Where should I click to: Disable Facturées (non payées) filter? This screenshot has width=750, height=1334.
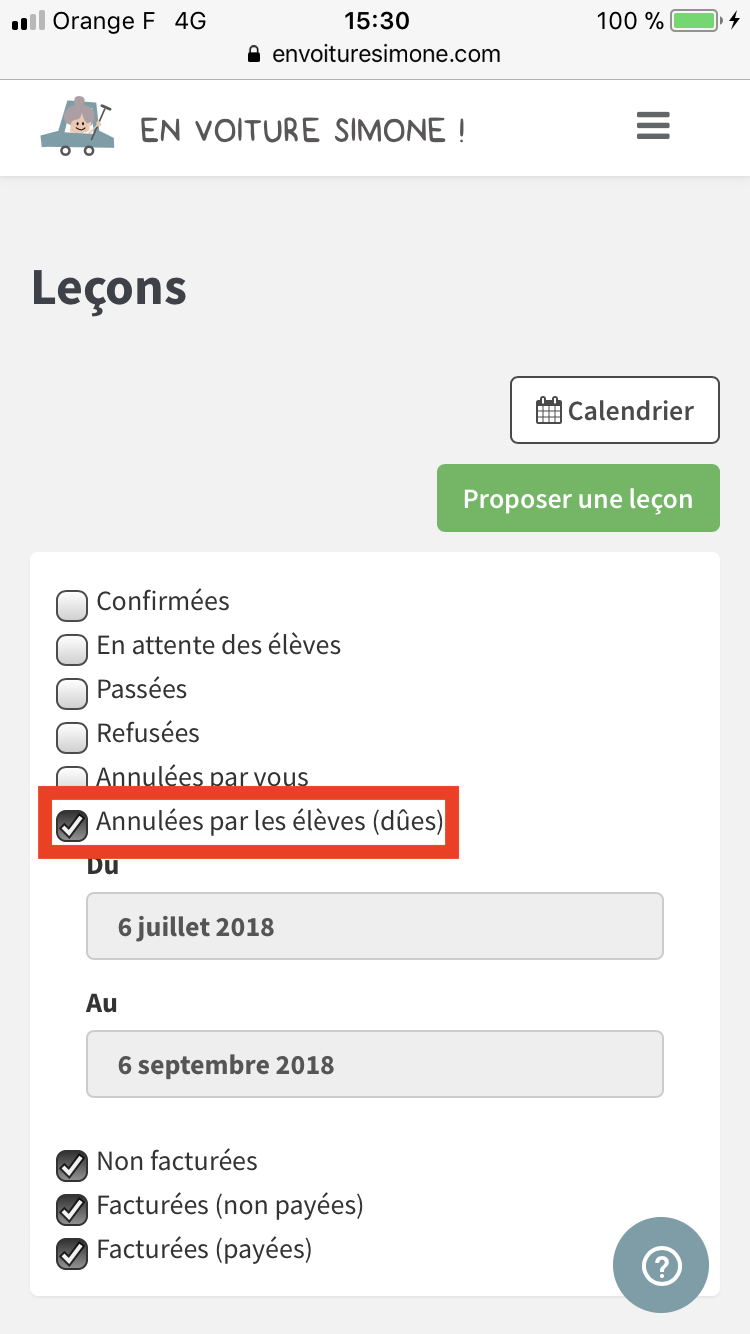72,1209
